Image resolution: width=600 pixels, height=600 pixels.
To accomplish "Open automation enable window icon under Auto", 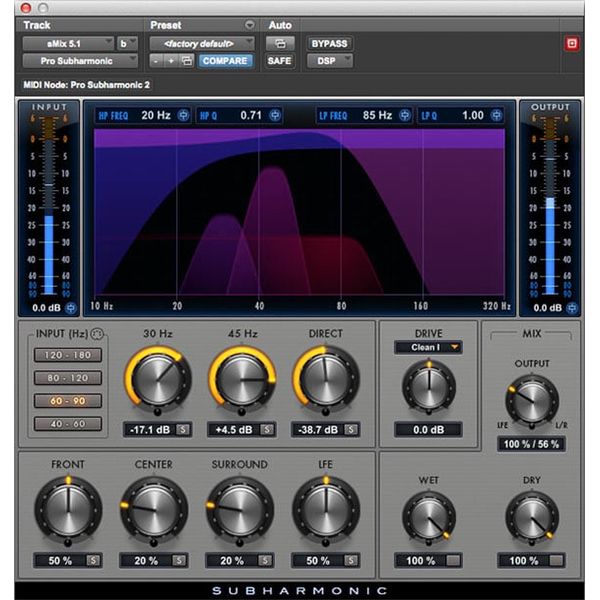I will point(280,44).
